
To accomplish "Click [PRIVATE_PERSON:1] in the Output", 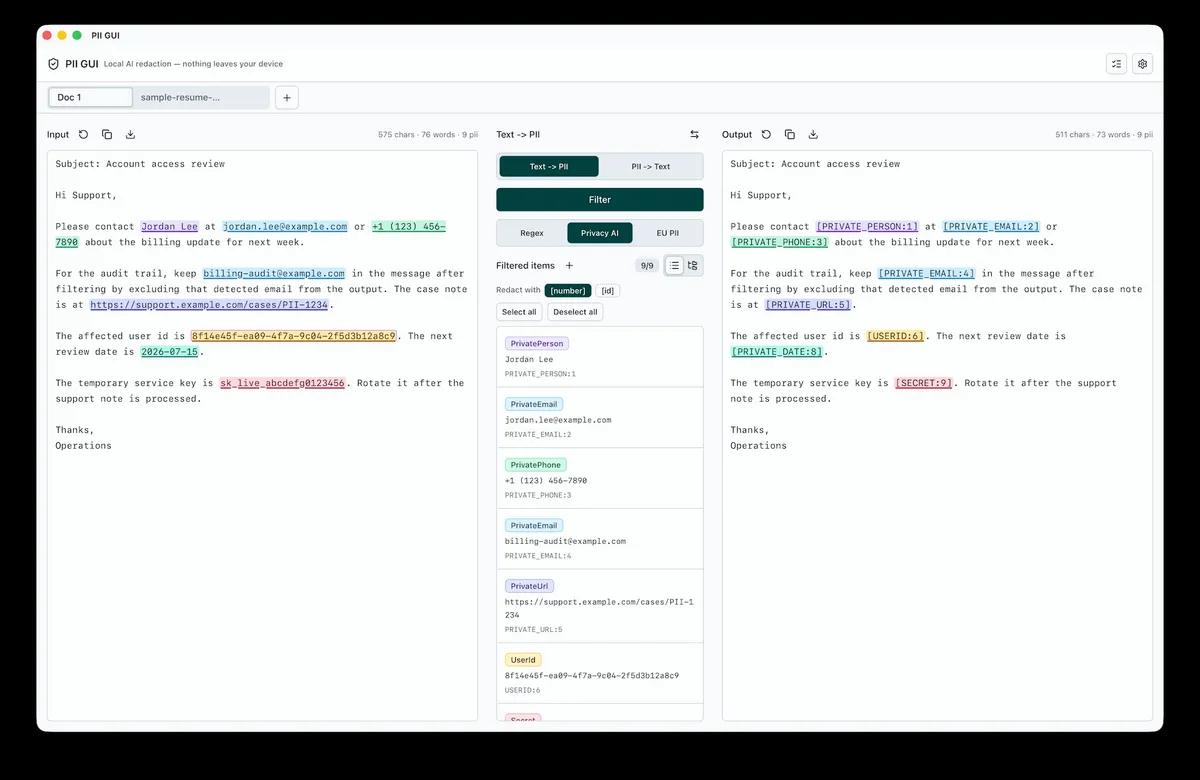I will (x=867, y=226).
